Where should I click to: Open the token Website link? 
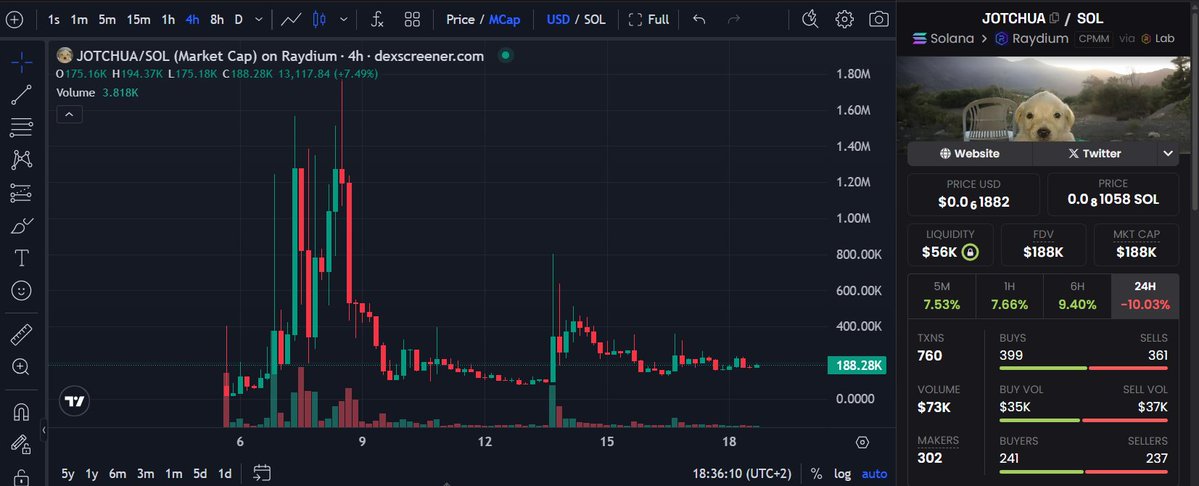[x=970, y=154]
